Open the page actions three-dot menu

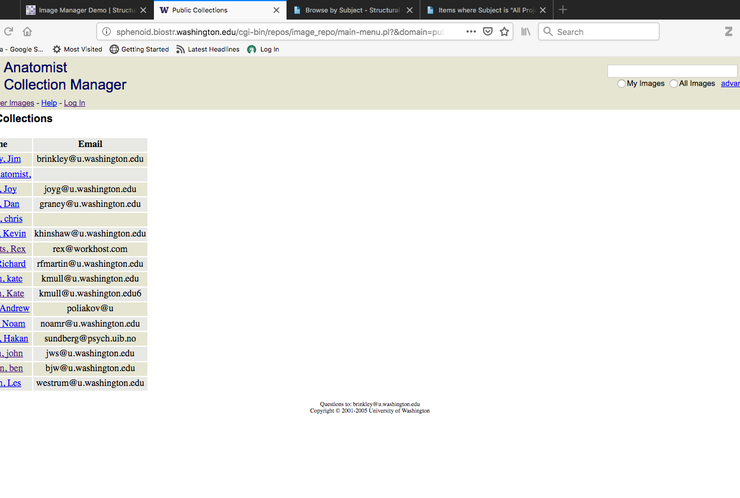[x=471, y=32]
